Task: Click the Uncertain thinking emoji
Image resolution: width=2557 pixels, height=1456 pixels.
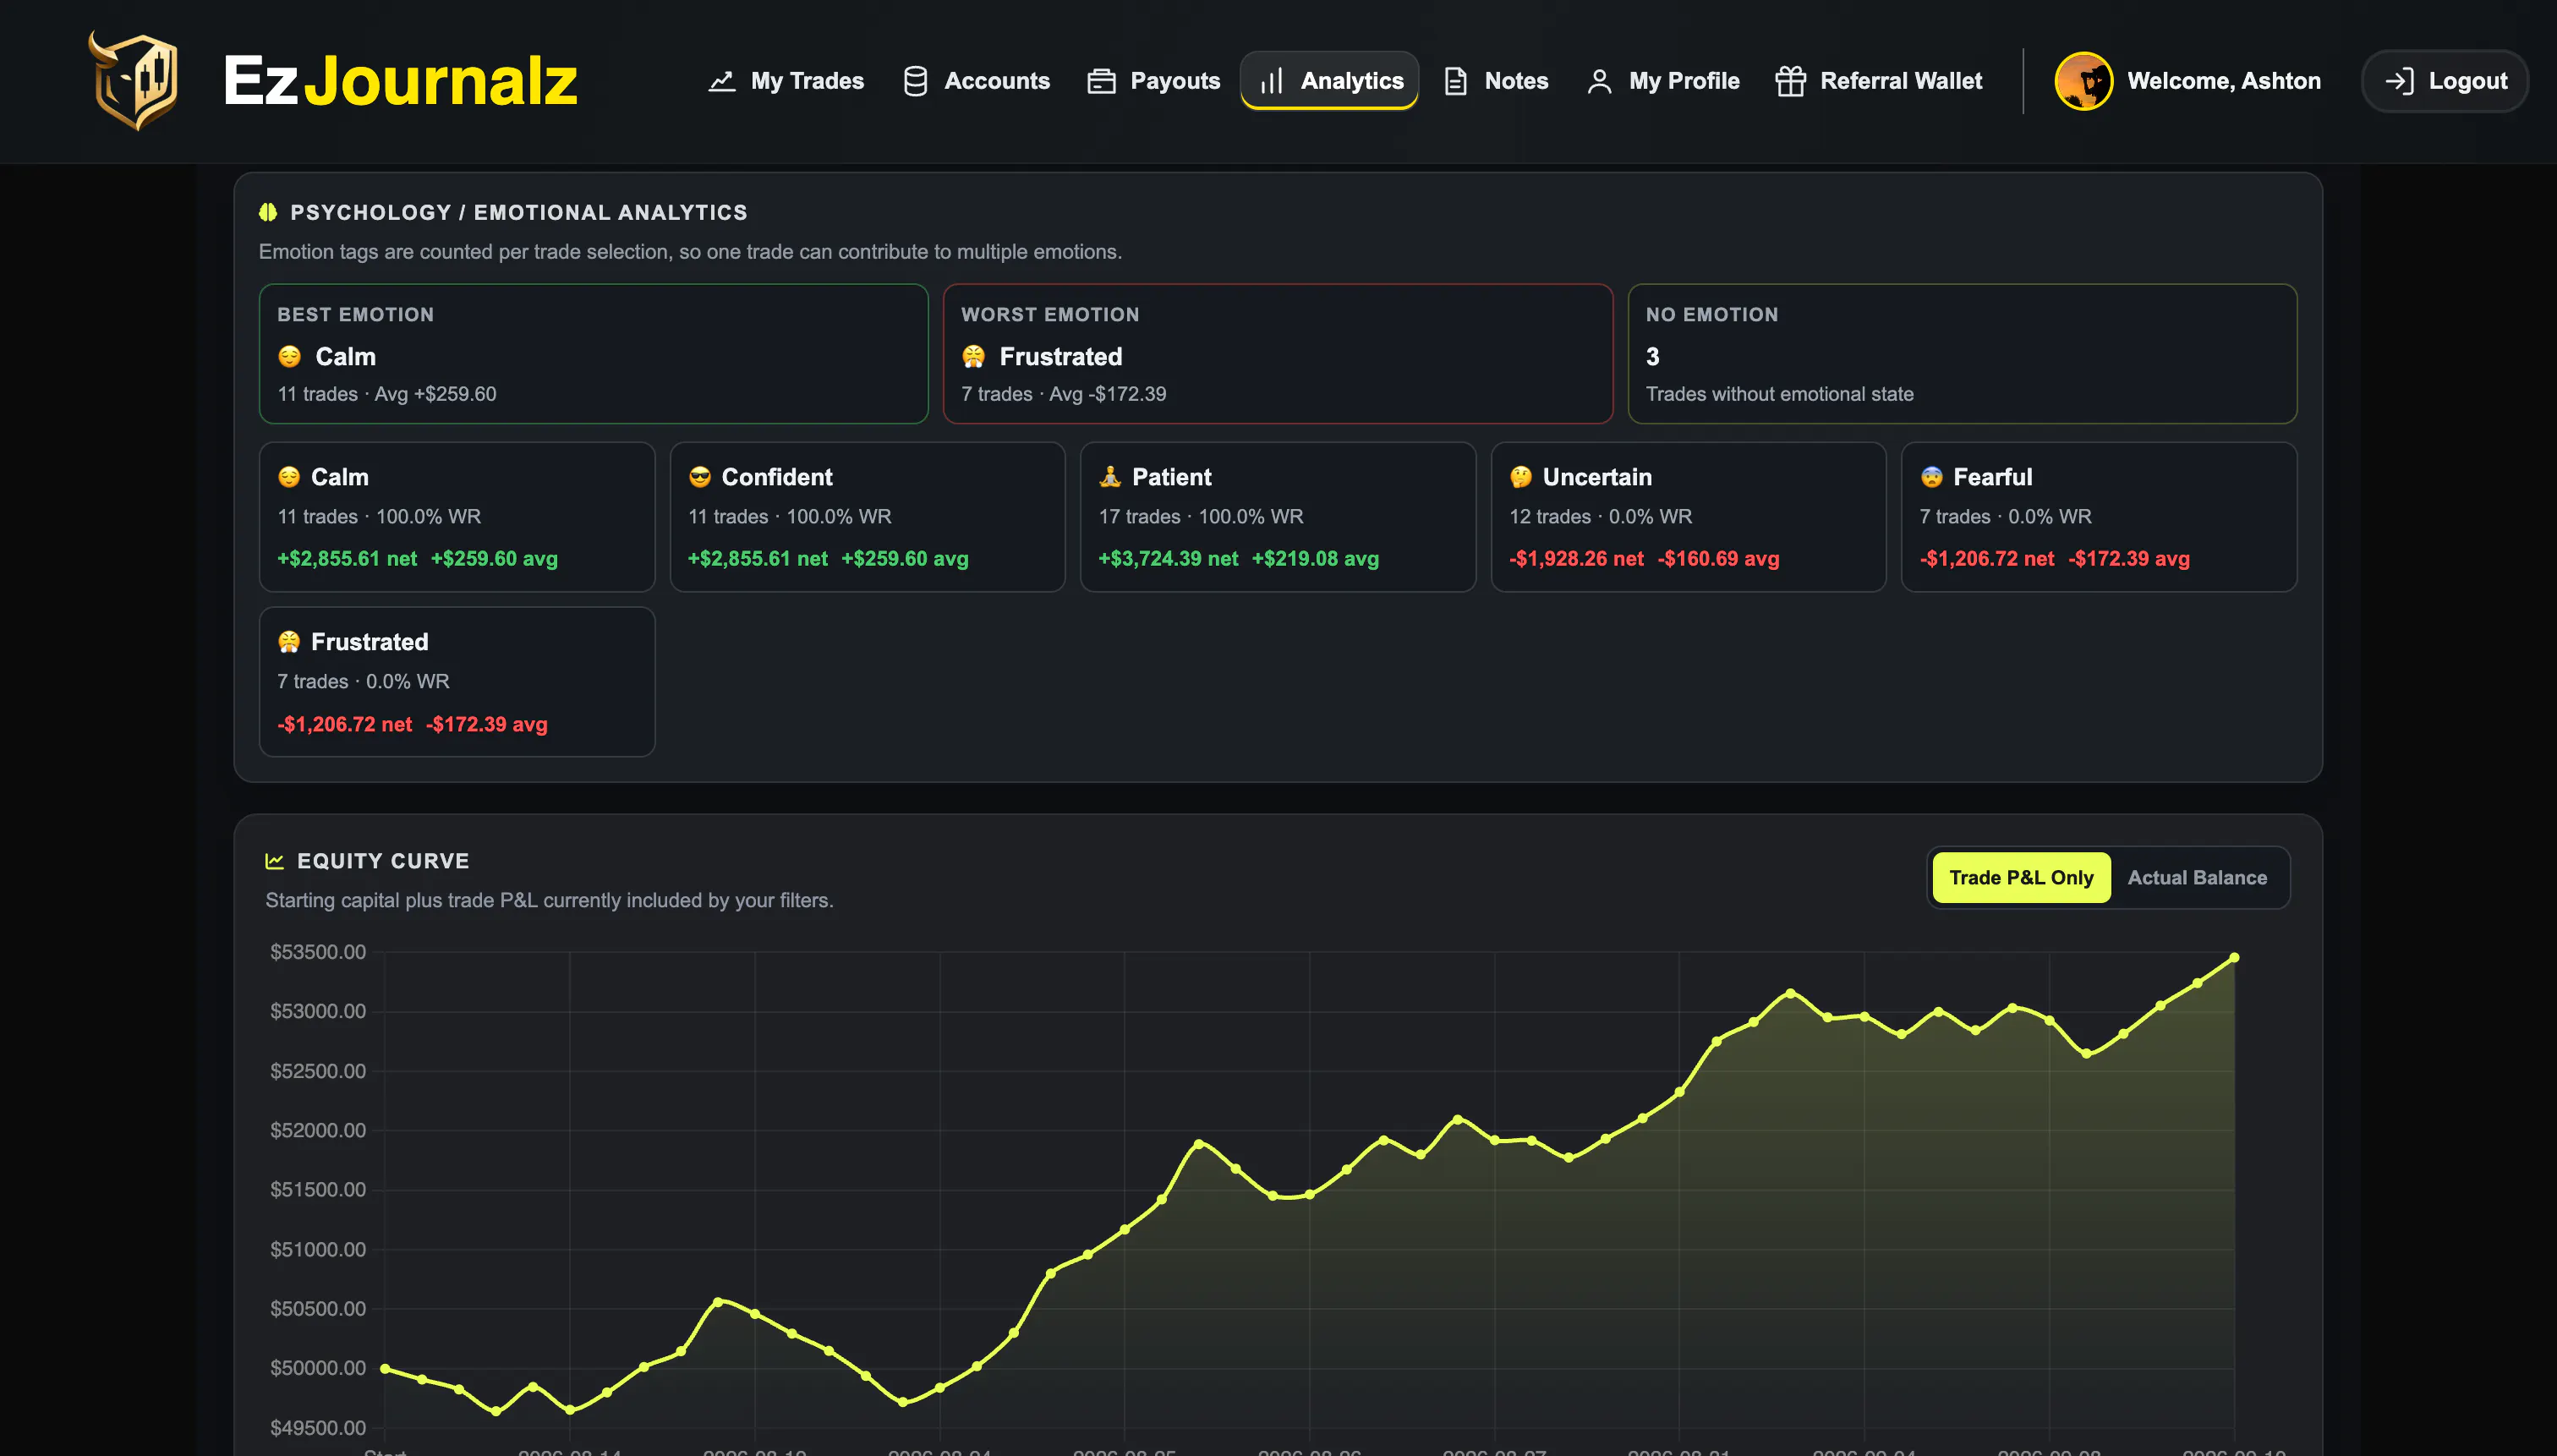Action: [1521, 477]
